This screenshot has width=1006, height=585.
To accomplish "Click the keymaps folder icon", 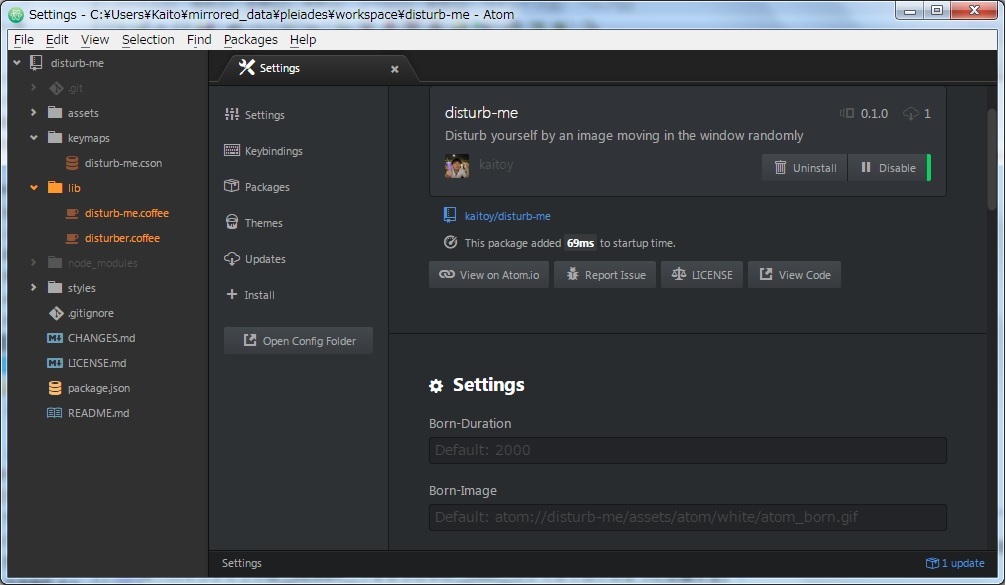I will point(55,138).
